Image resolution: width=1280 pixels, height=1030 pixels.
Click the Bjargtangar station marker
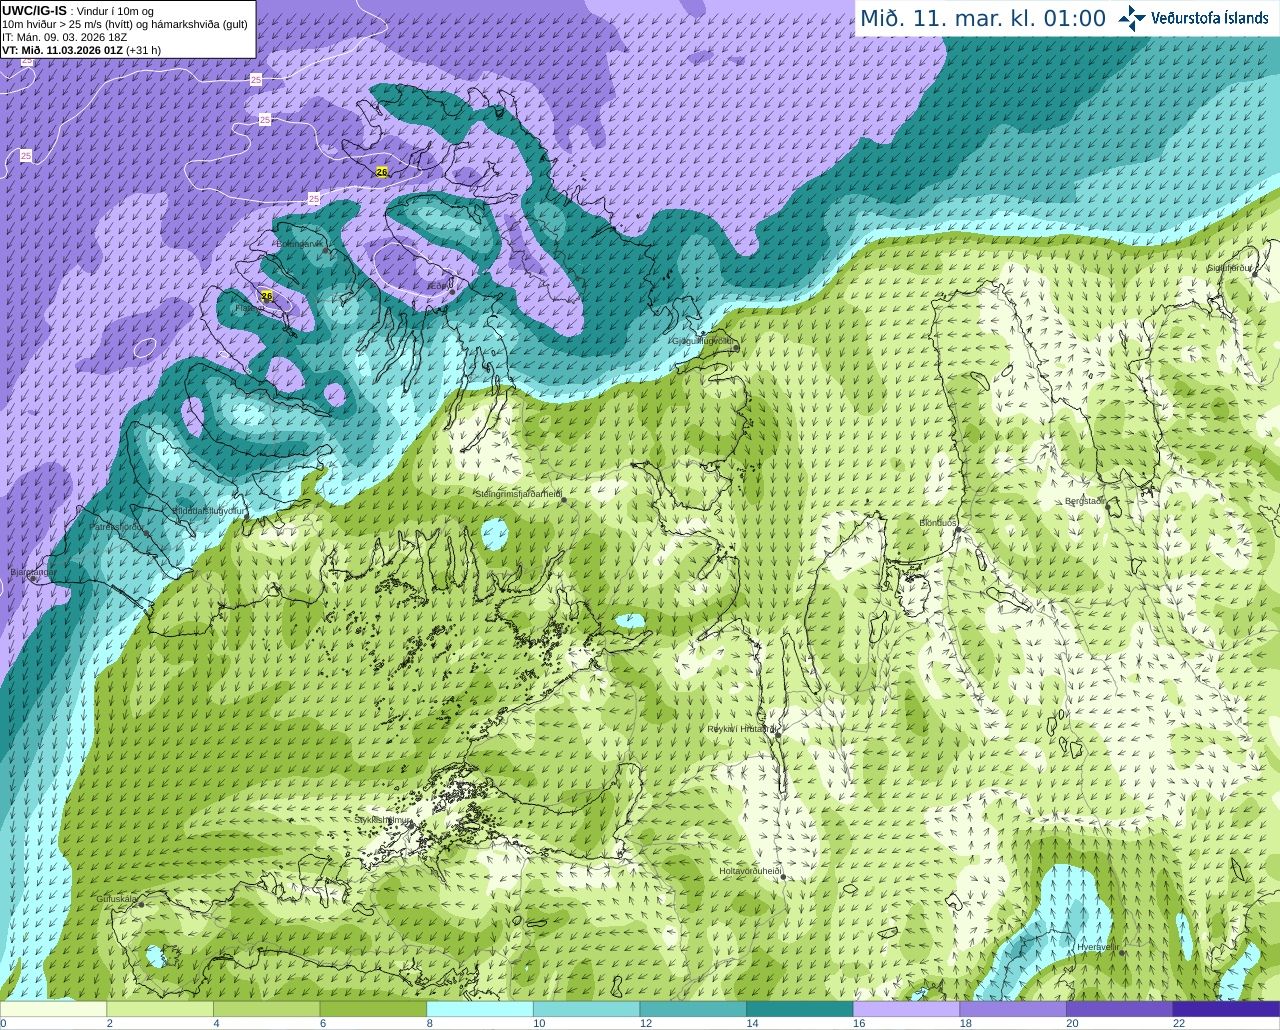tap(33, 578)
